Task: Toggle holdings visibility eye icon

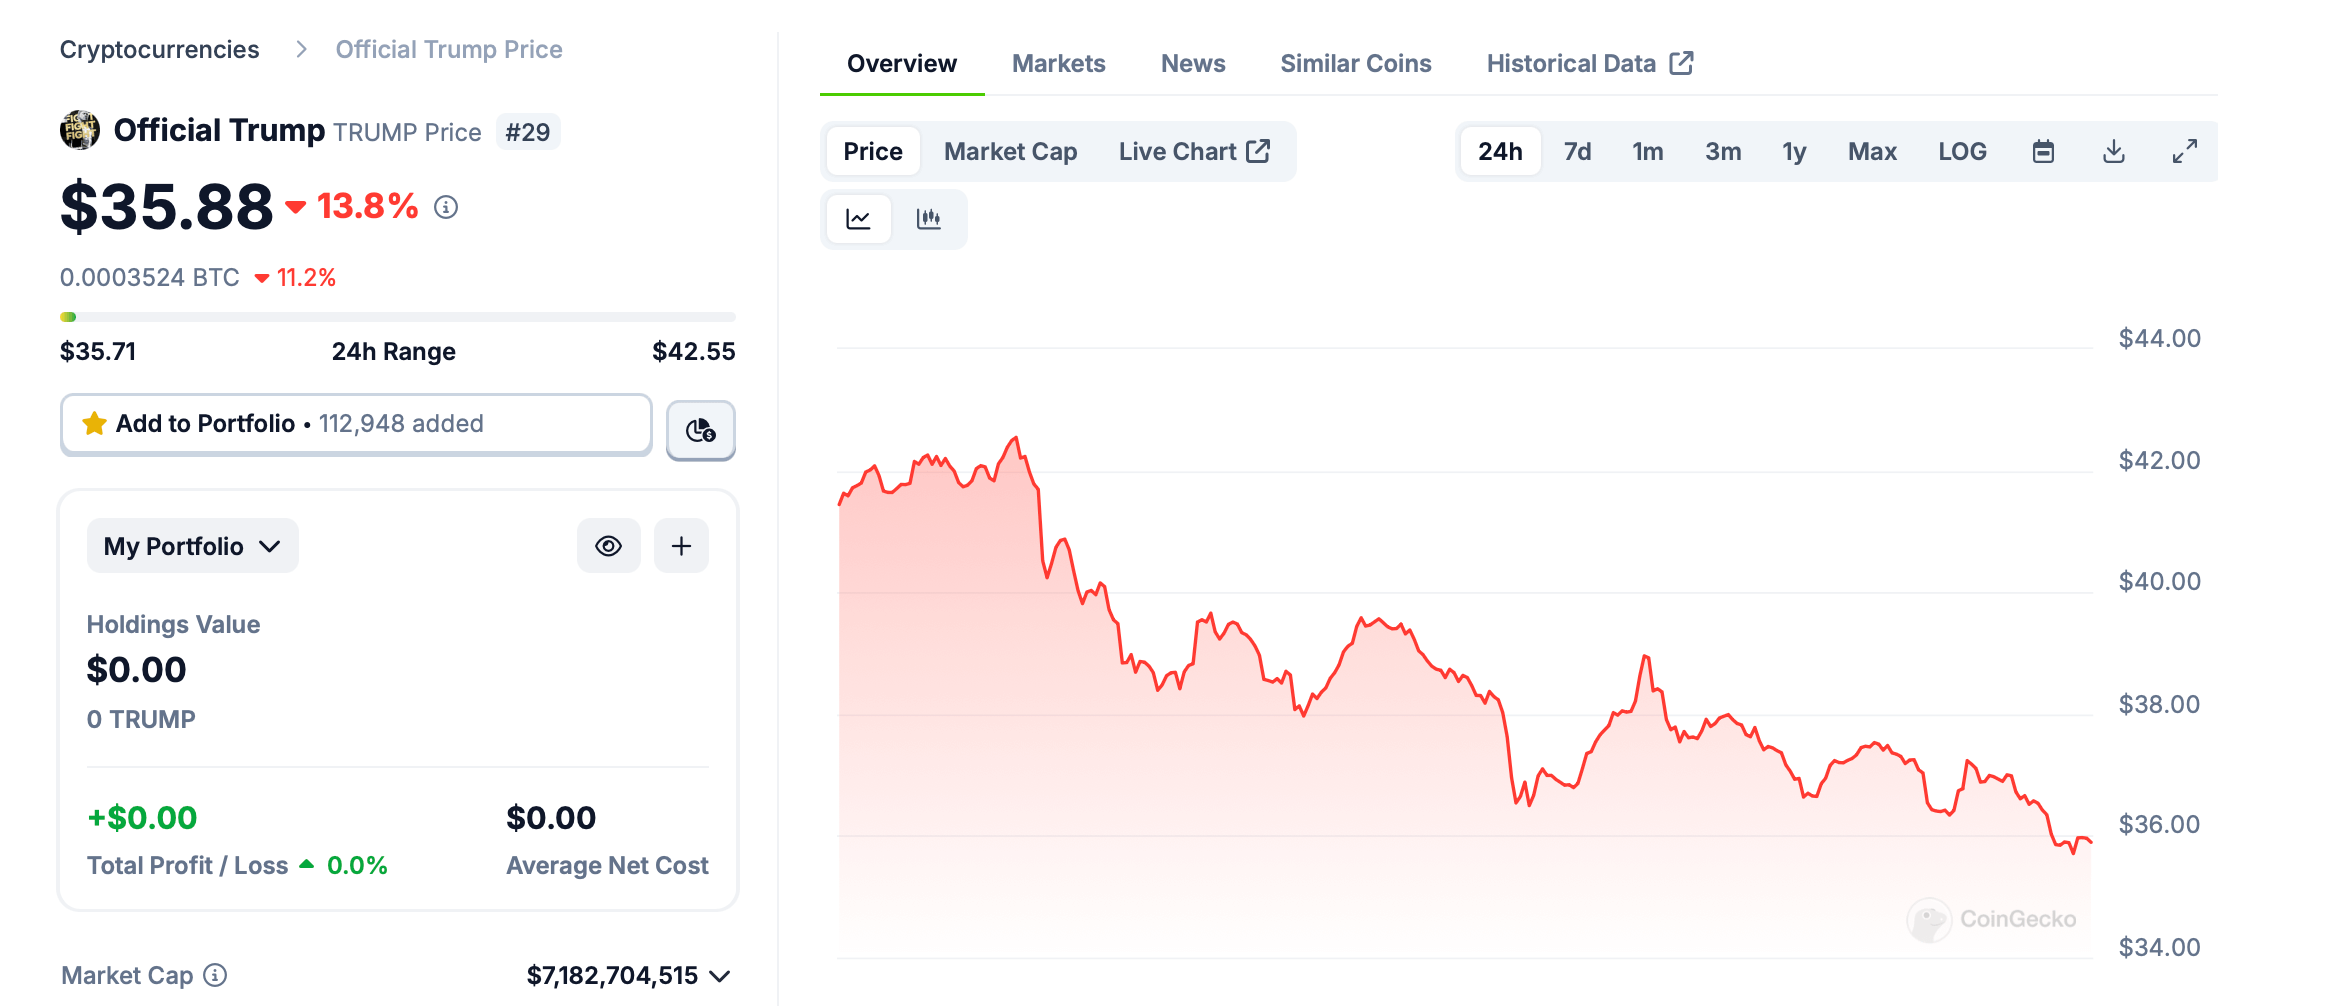Action: [608, 546]
